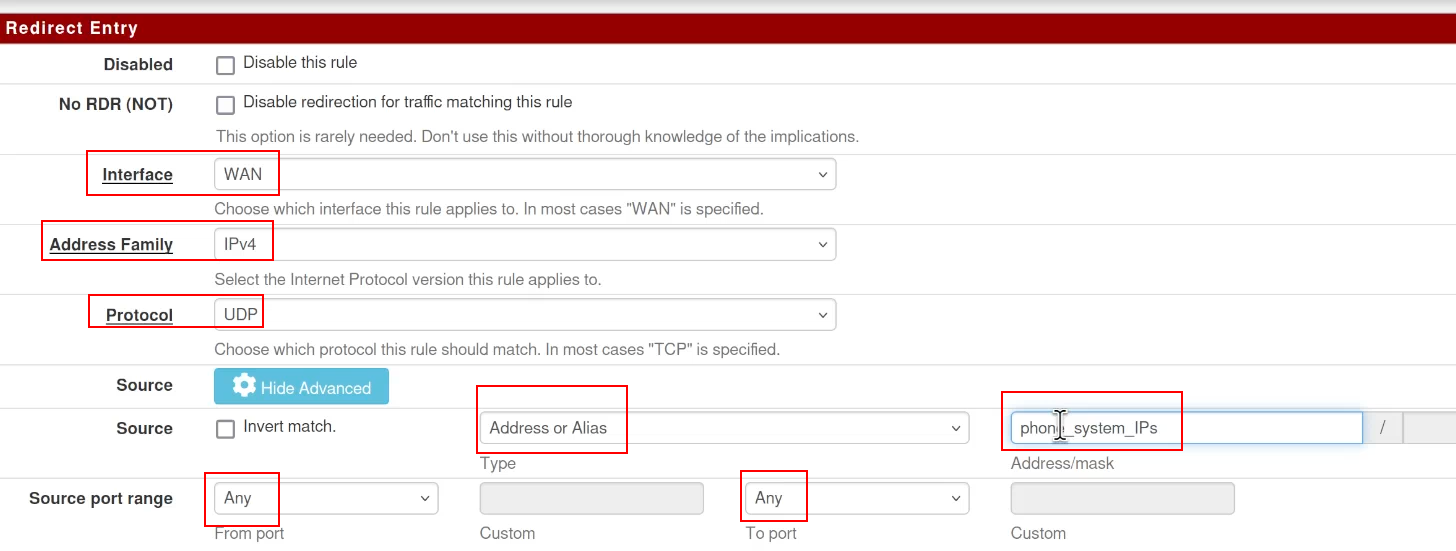
Task: Toggle the Invert match checkbox
Action: pos(226,429)
